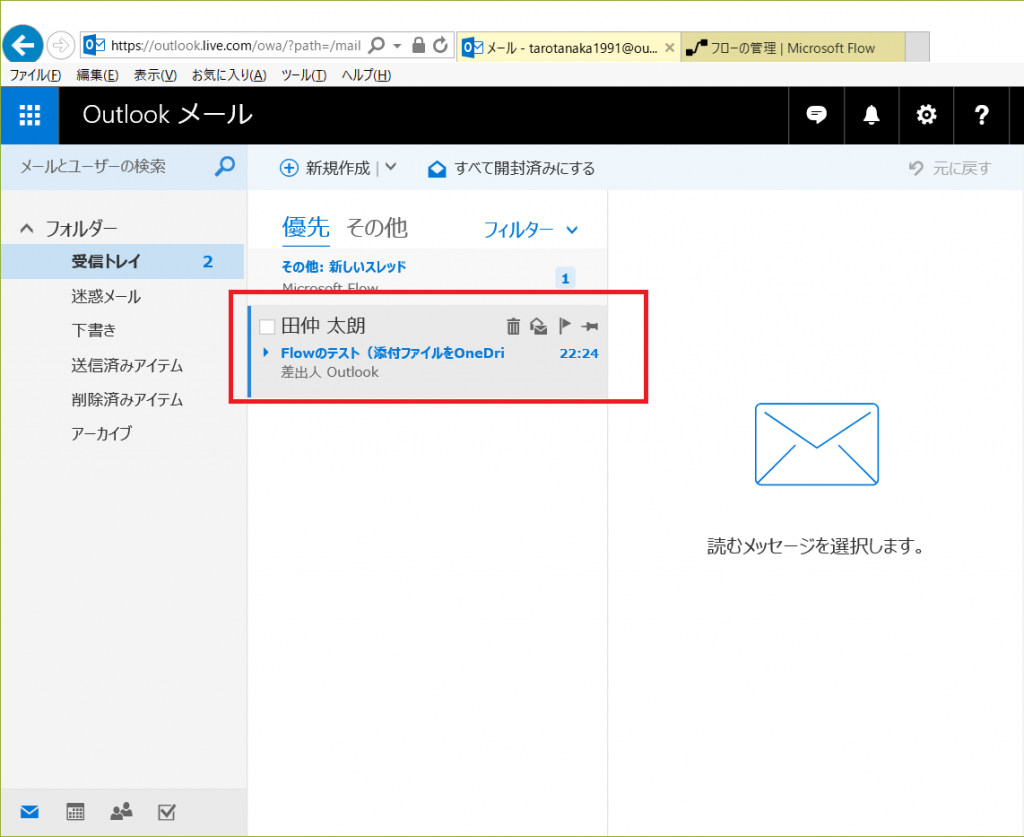Open the Skype chat bubble icon
The image size is (1024, 837).
(x=816, y=115)
